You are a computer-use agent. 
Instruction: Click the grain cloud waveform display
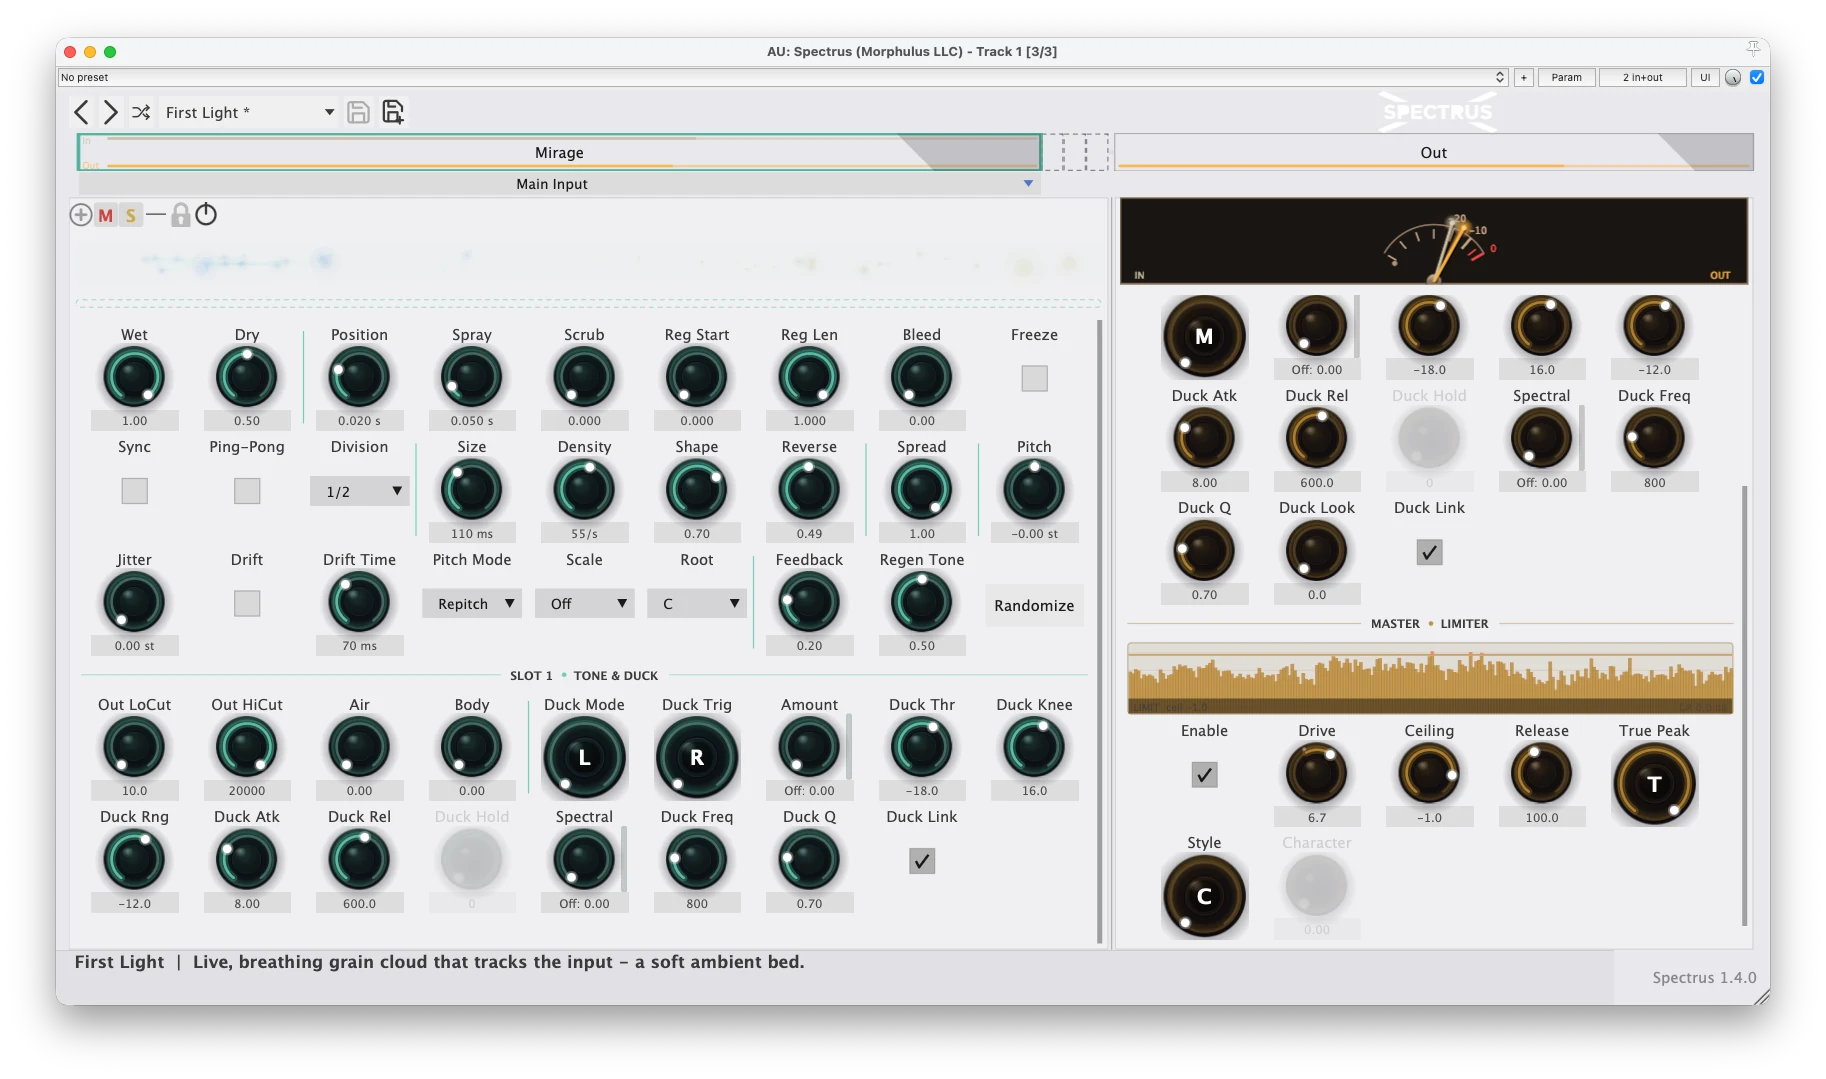588,264
